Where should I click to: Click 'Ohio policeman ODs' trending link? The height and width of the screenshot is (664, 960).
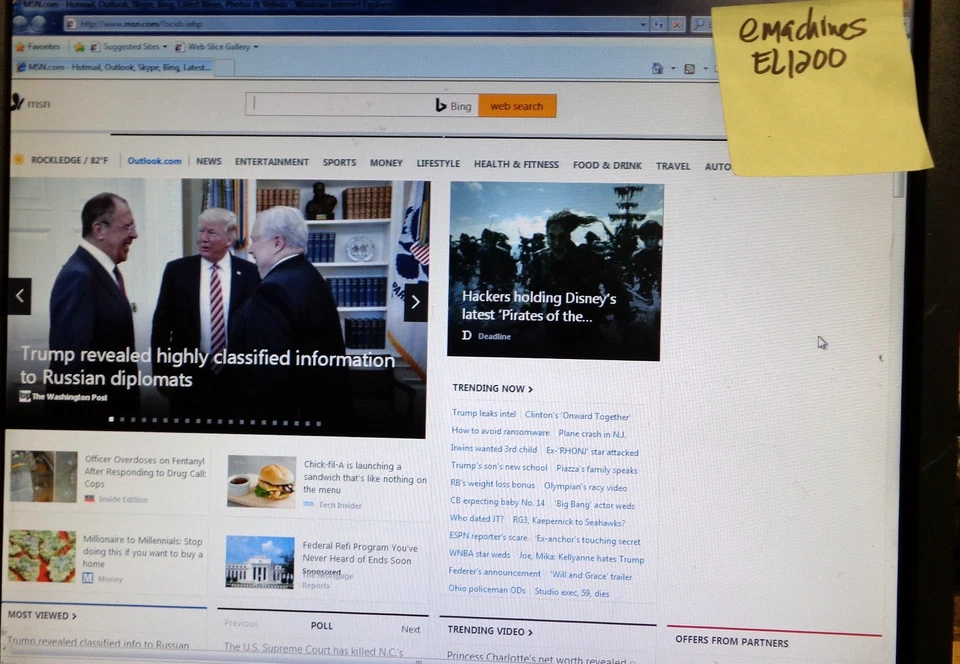click(487, 589)
